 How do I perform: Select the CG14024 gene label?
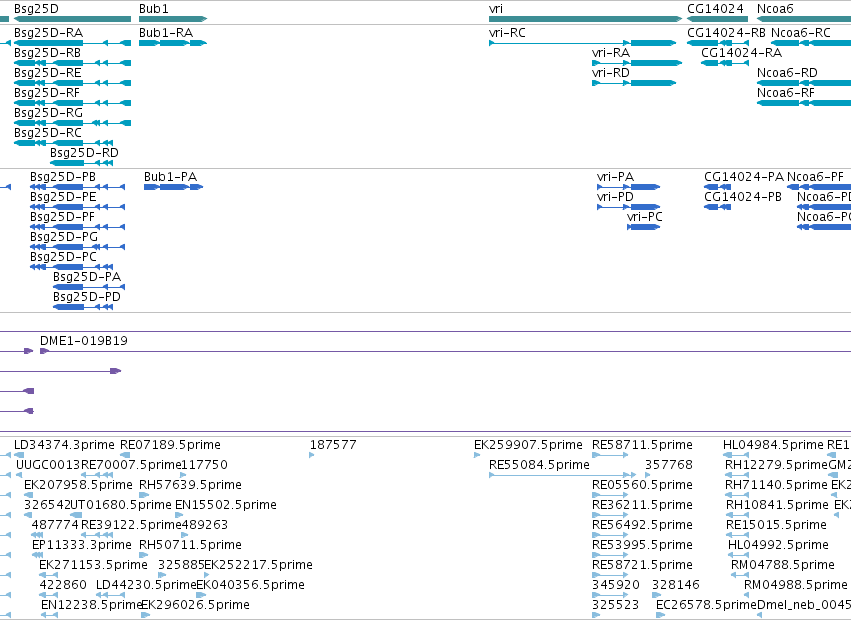[x=715, y=9]
